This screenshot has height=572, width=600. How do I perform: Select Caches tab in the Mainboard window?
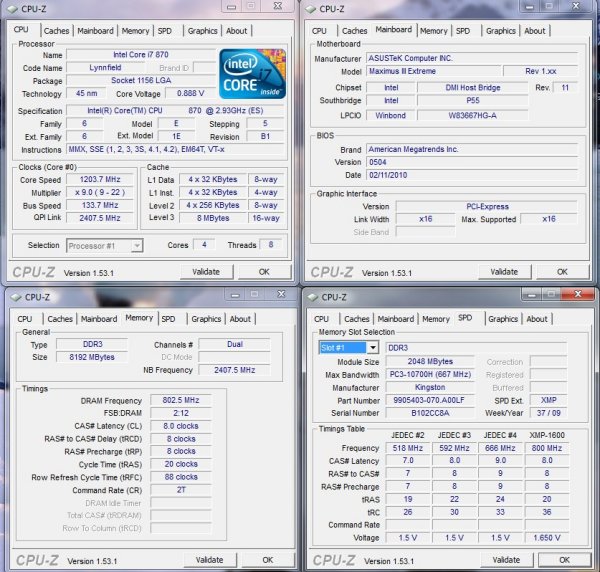coord(354,31)
